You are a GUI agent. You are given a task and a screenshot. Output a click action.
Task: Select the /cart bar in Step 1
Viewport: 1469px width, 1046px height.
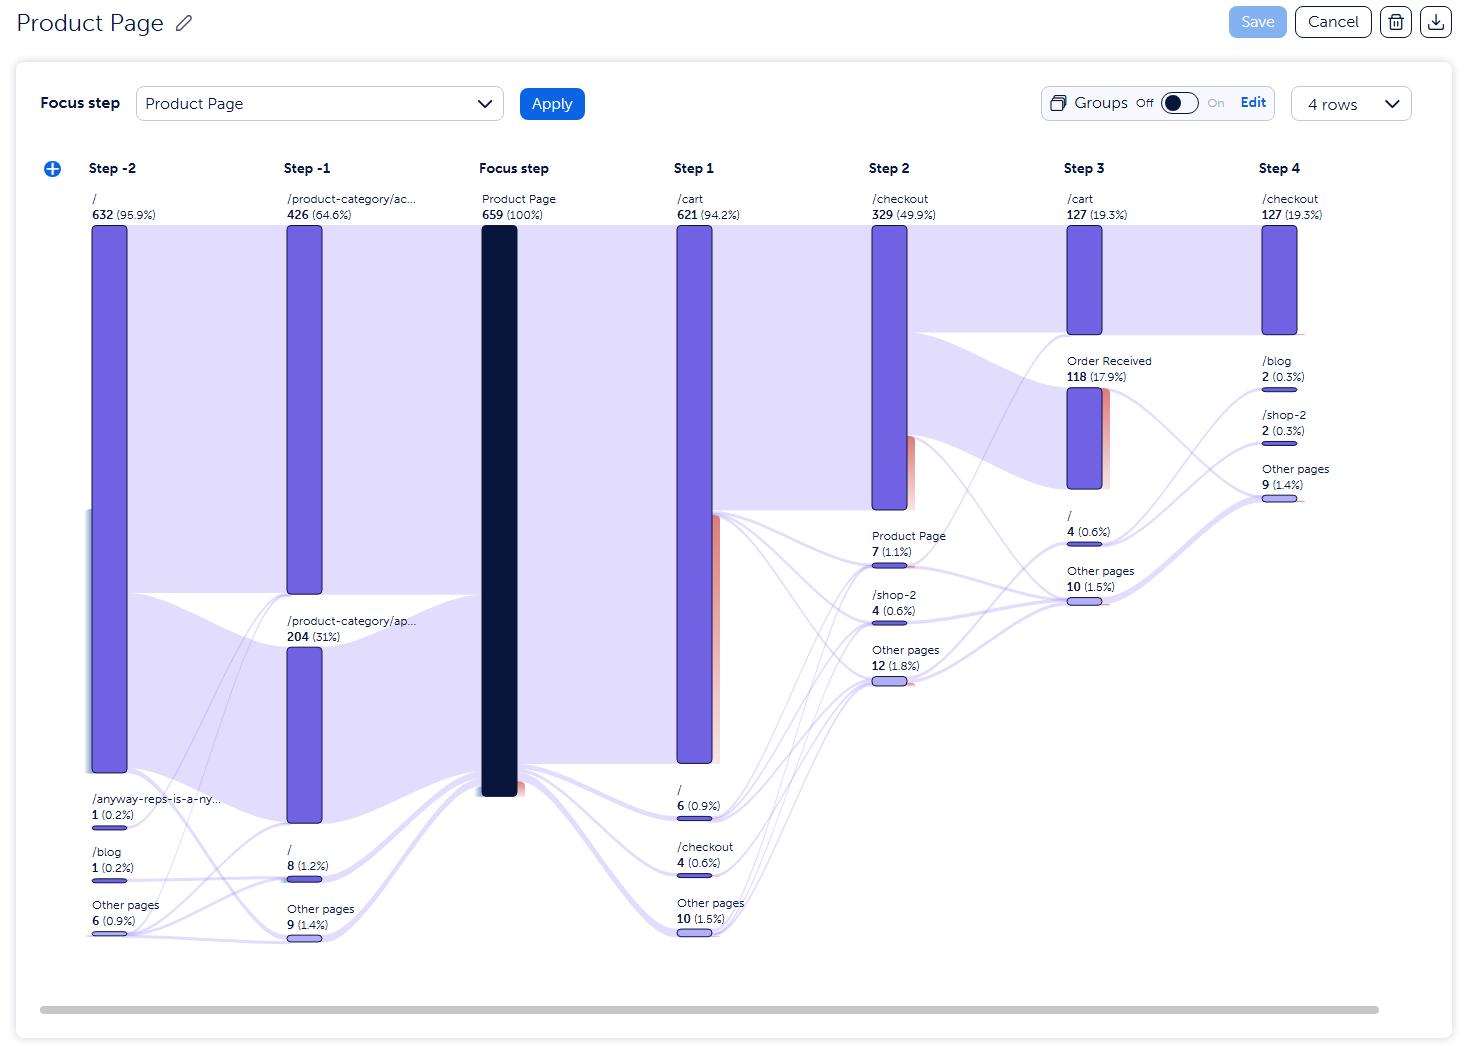(694, 494)
